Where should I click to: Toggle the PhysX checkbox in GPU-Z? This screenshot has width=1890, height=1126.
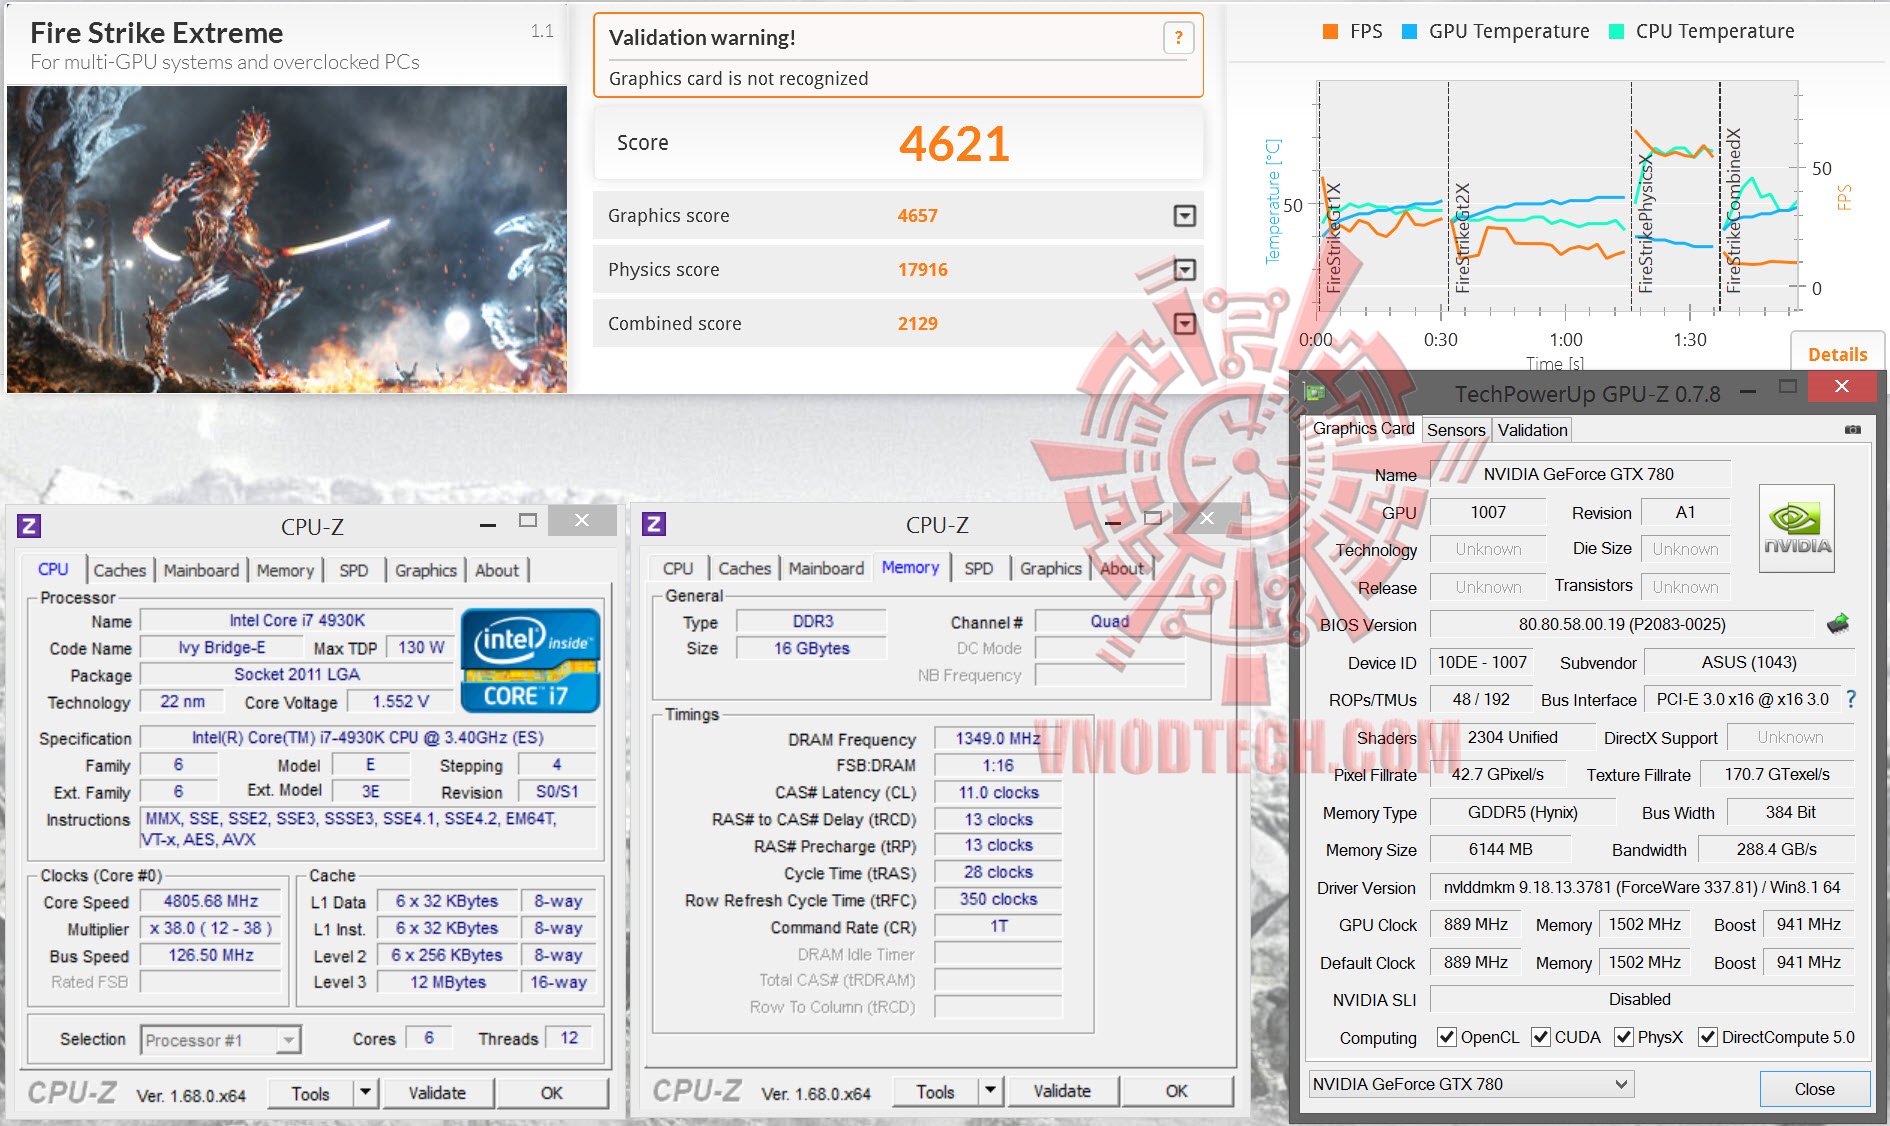coord(1624,1037)
